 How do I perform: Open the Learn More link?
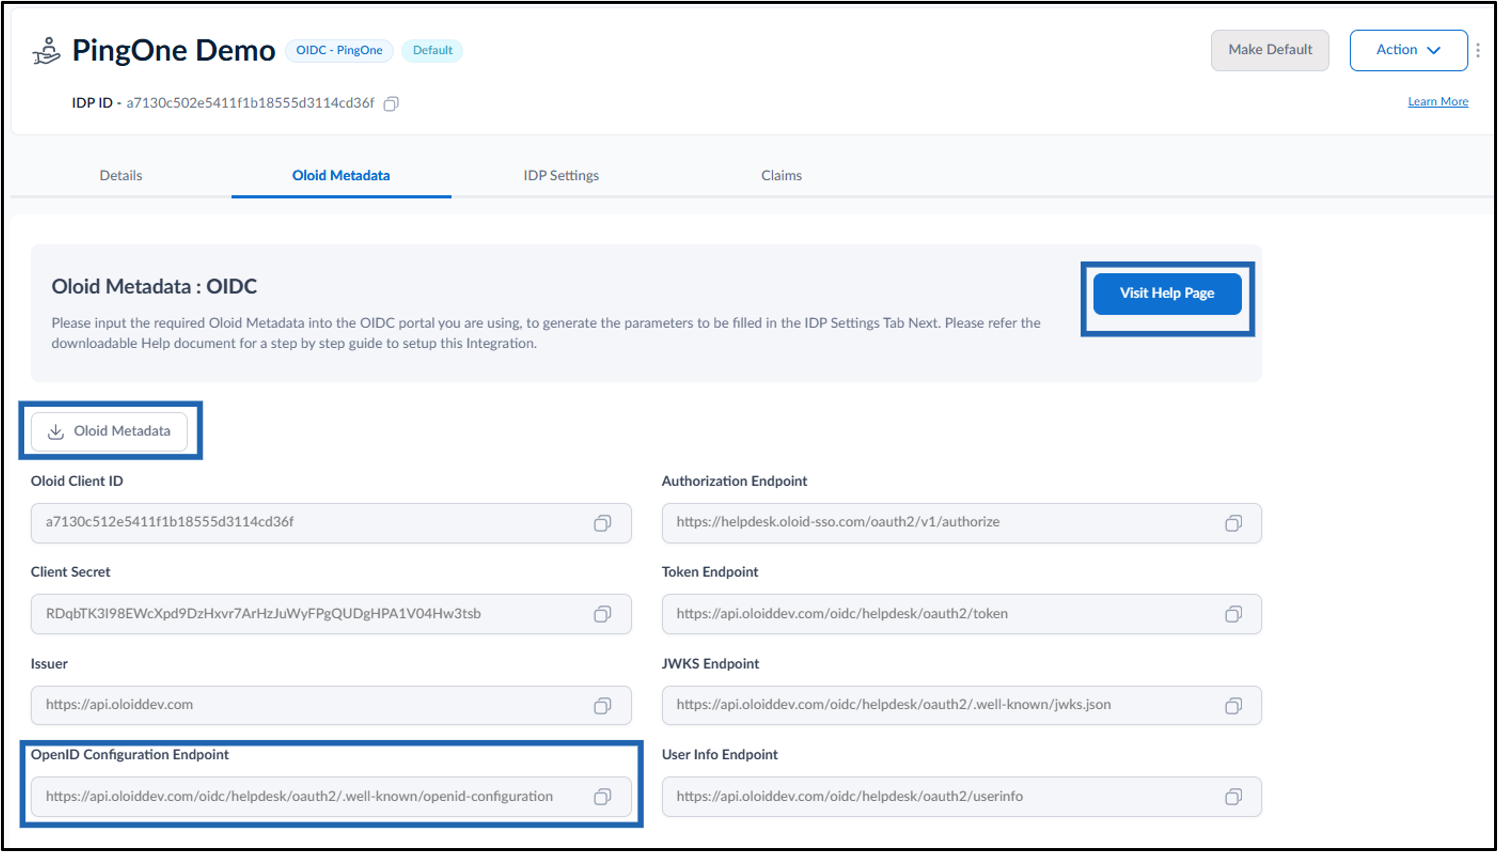tap(1438, 102)
